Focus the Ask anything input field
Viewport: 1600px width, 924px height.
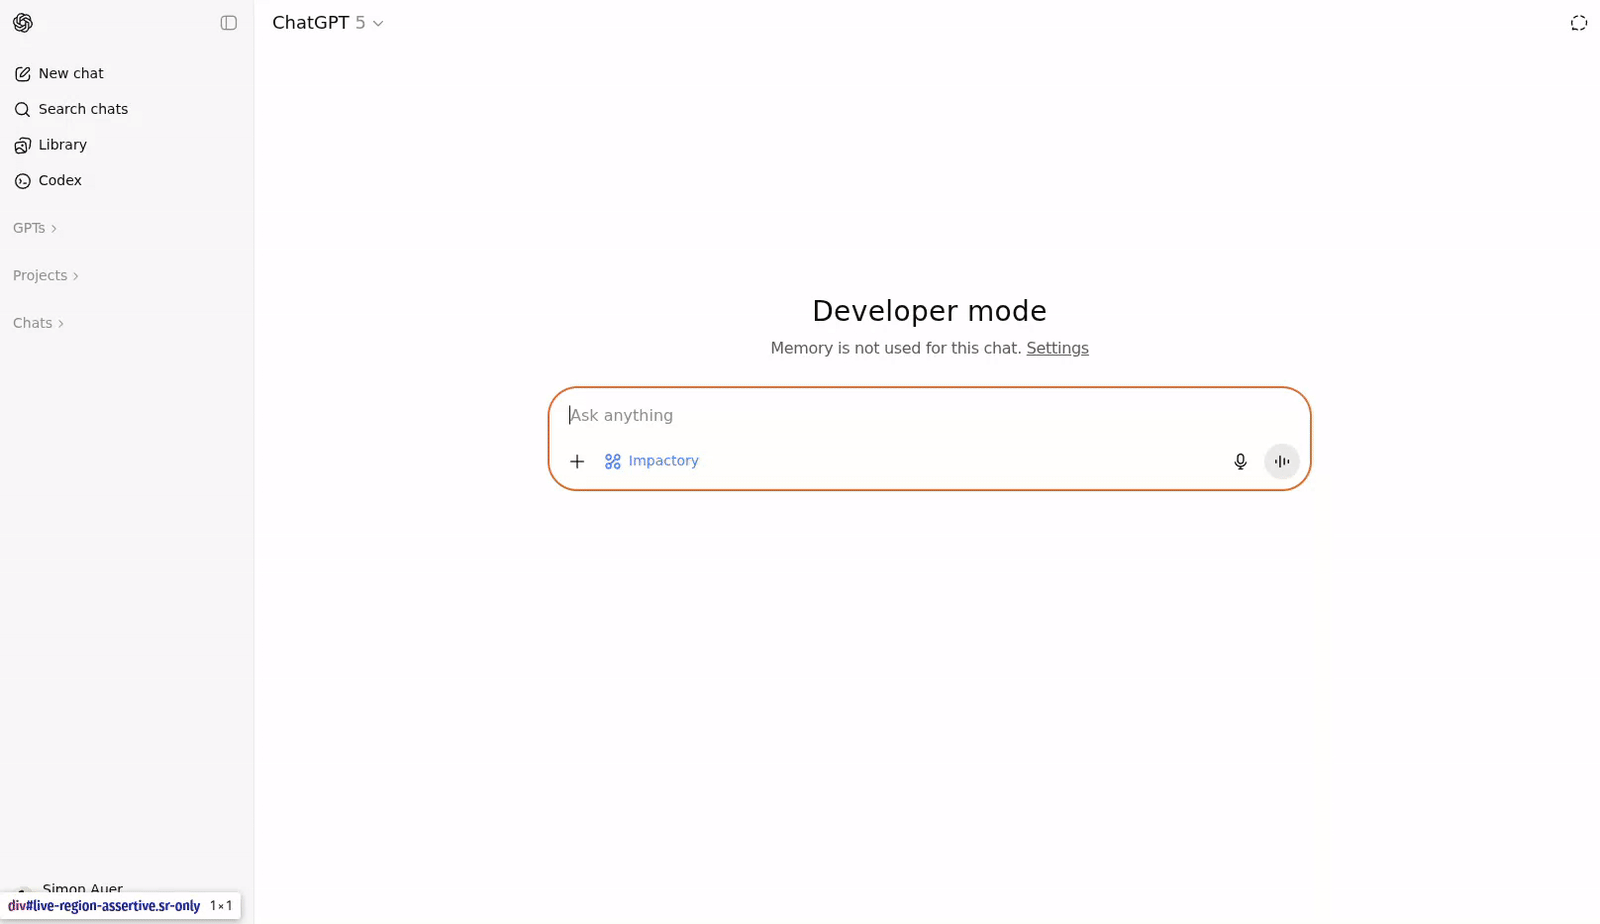click(900, 415)
